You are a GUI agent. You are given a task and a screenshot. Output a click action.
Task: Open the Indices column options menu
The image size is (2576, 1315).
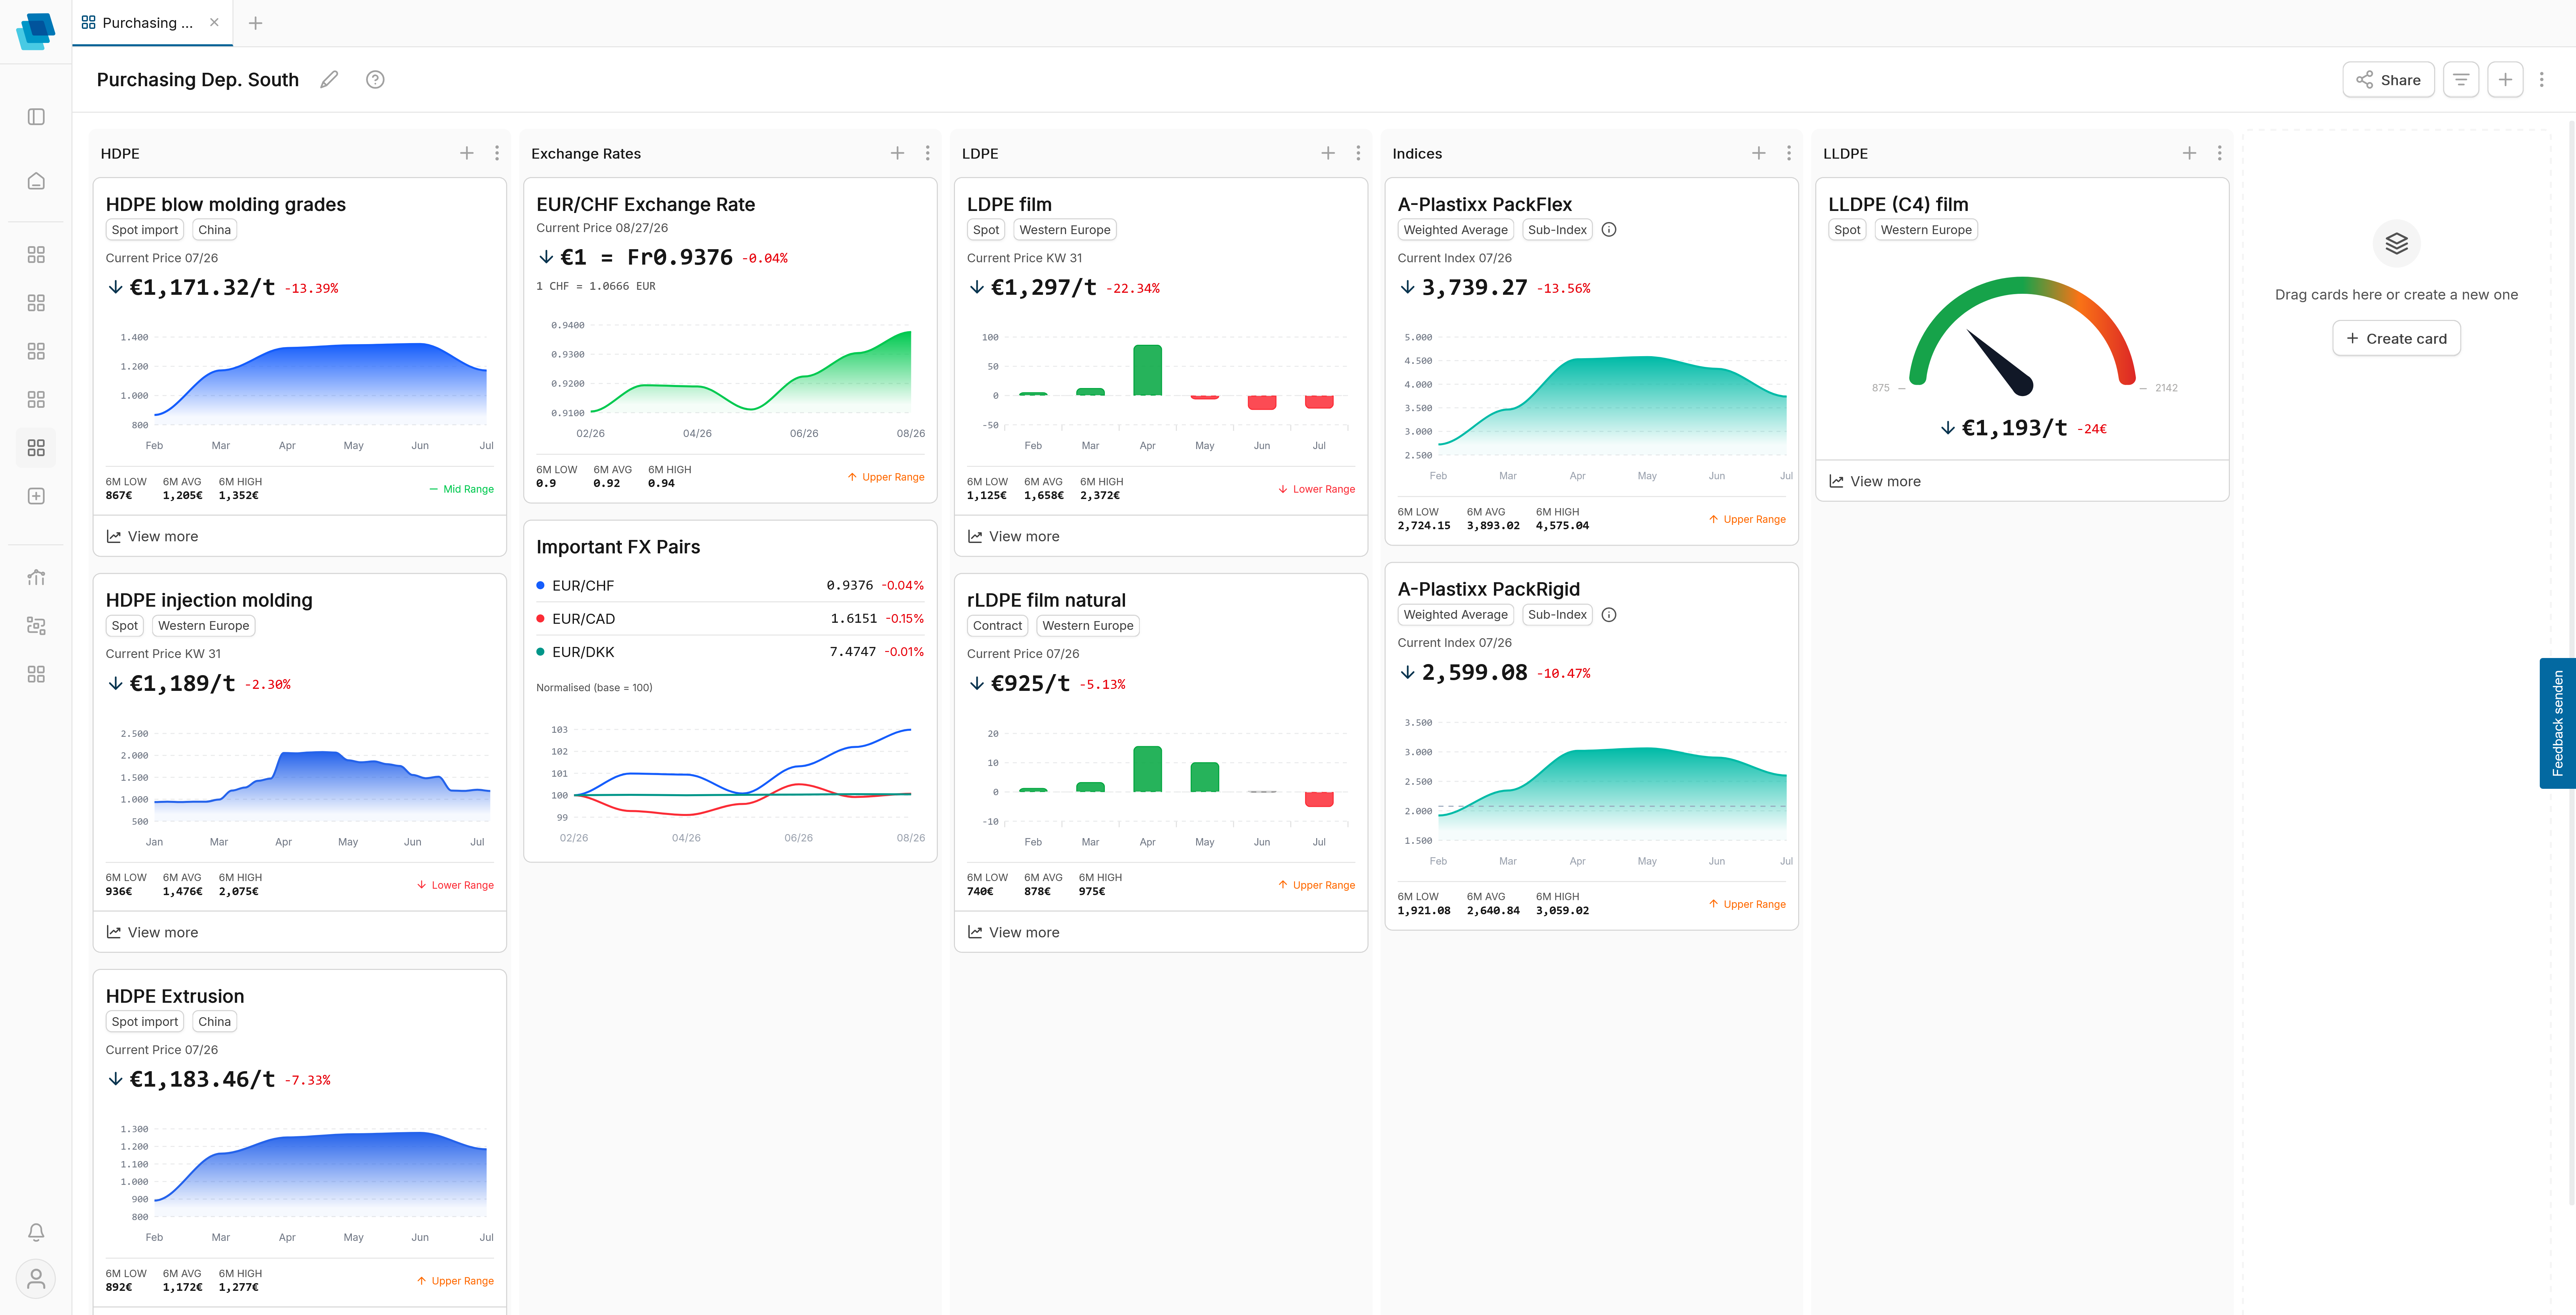pyautogui.click(x=1789, y=153)
